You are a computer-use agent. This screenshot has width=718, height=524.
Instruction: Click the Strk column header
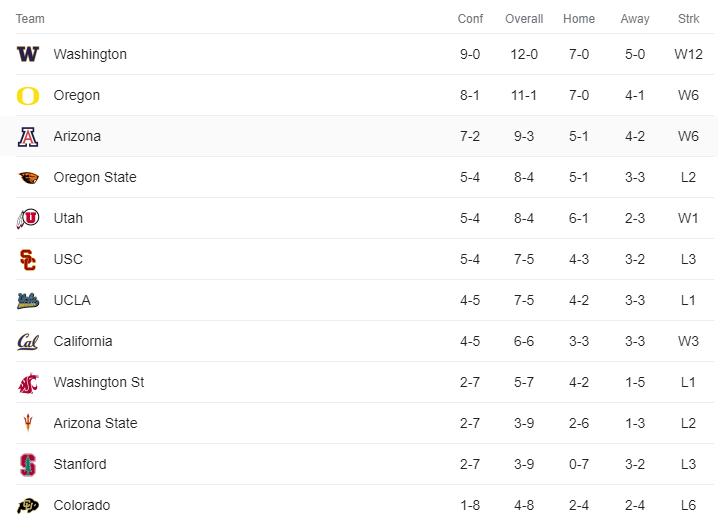click(688, 19)
